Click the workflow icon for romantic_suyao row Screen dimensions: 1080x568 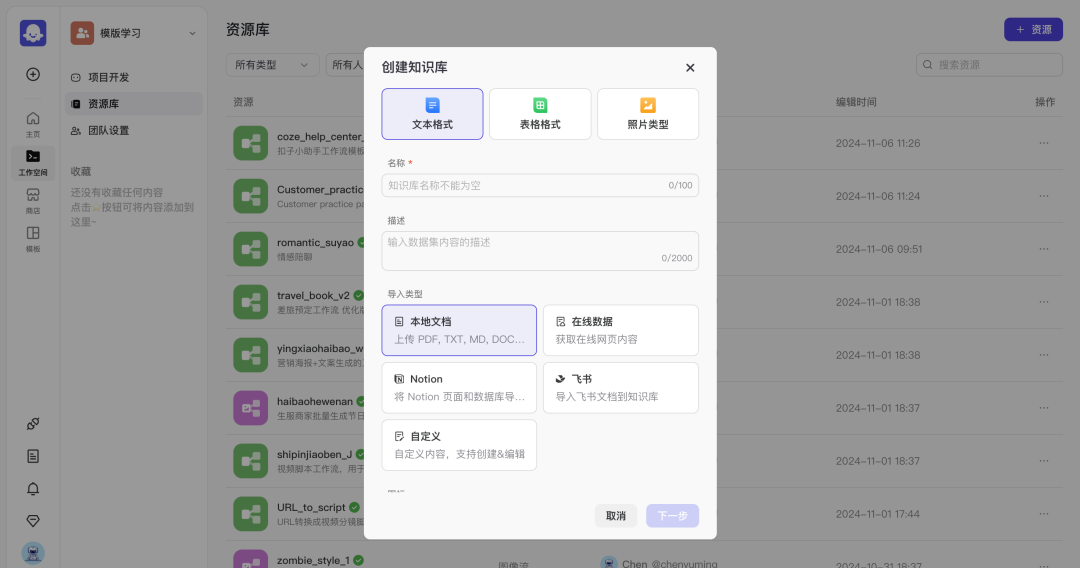(251, 249)
